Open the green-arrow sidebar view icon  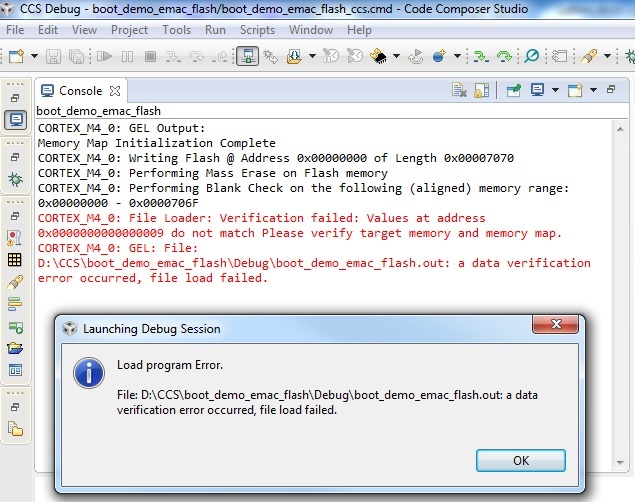pyautogui.click(x=15, y=327)
